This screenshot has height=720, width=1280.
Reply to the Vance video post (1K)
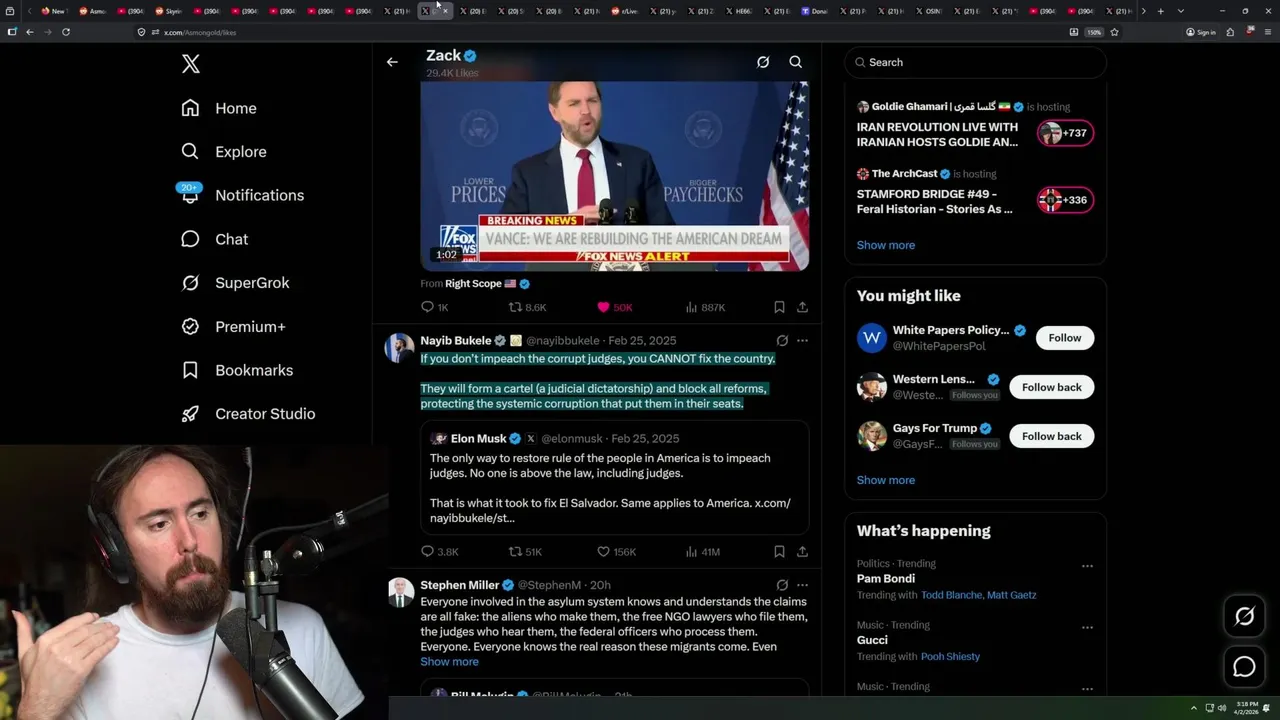434,307
